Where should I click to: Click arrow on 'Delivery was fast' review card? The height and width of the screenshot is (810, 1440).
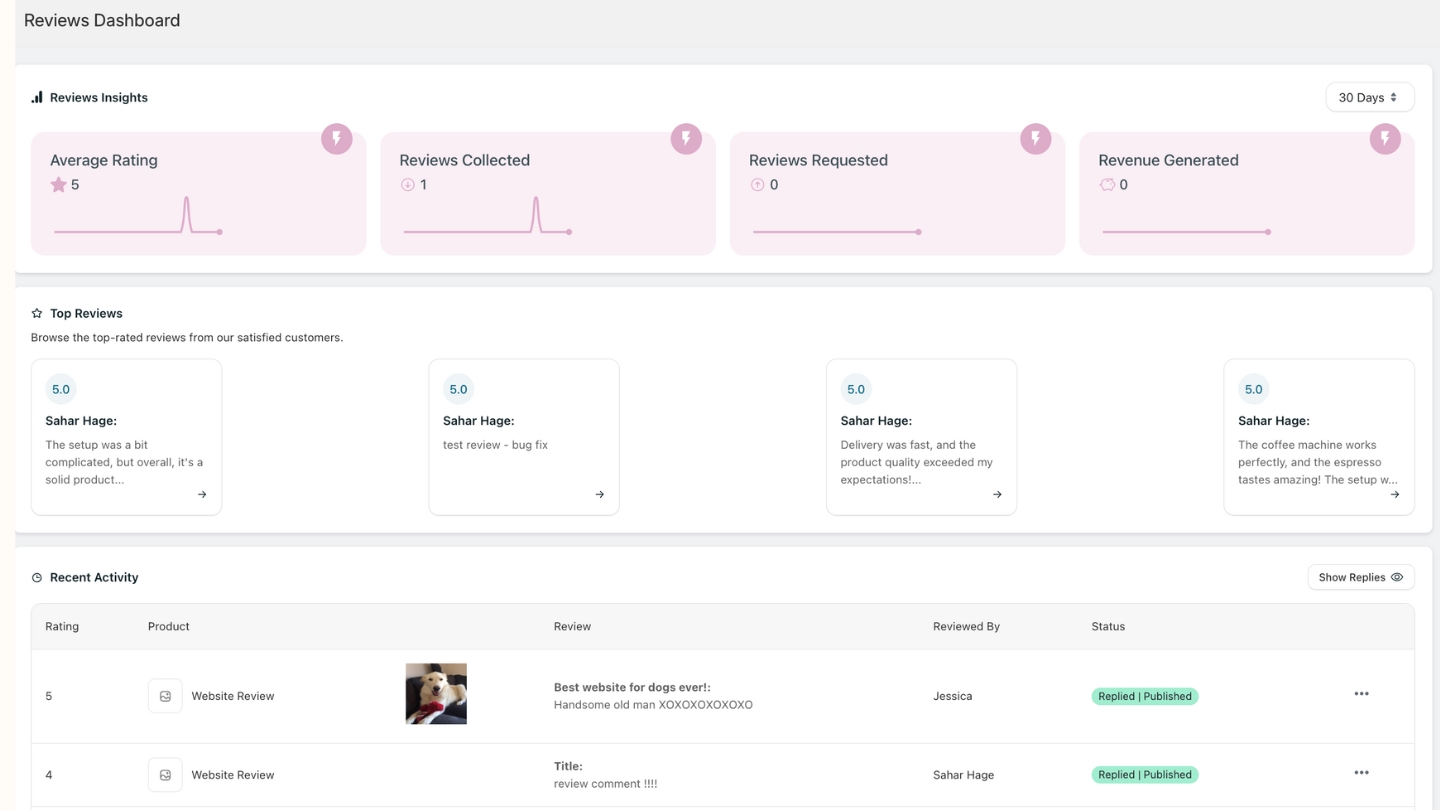pos(997,494)
